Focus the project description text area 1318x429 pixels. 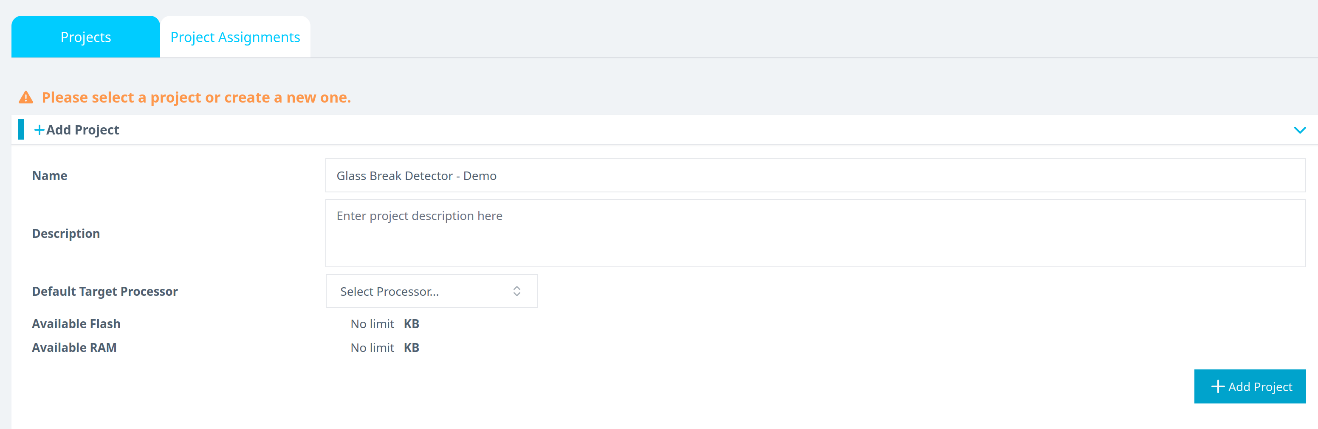coord(814,232)
